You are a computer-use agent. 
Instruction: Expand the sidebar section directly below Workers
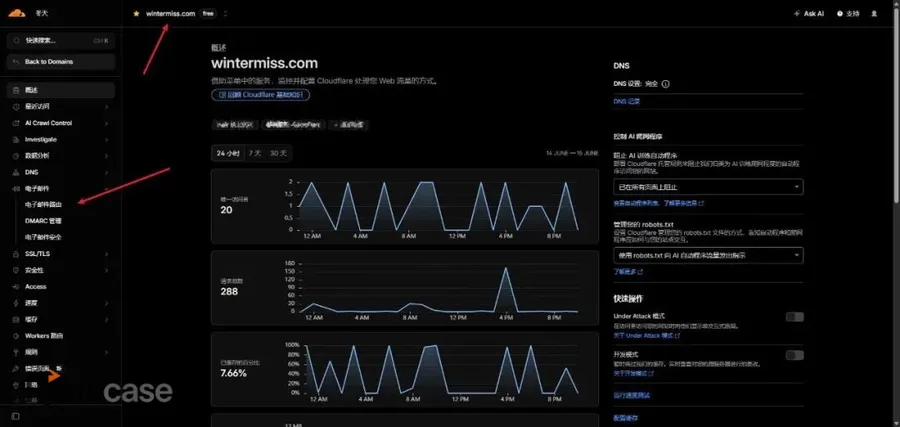[107, 352]
